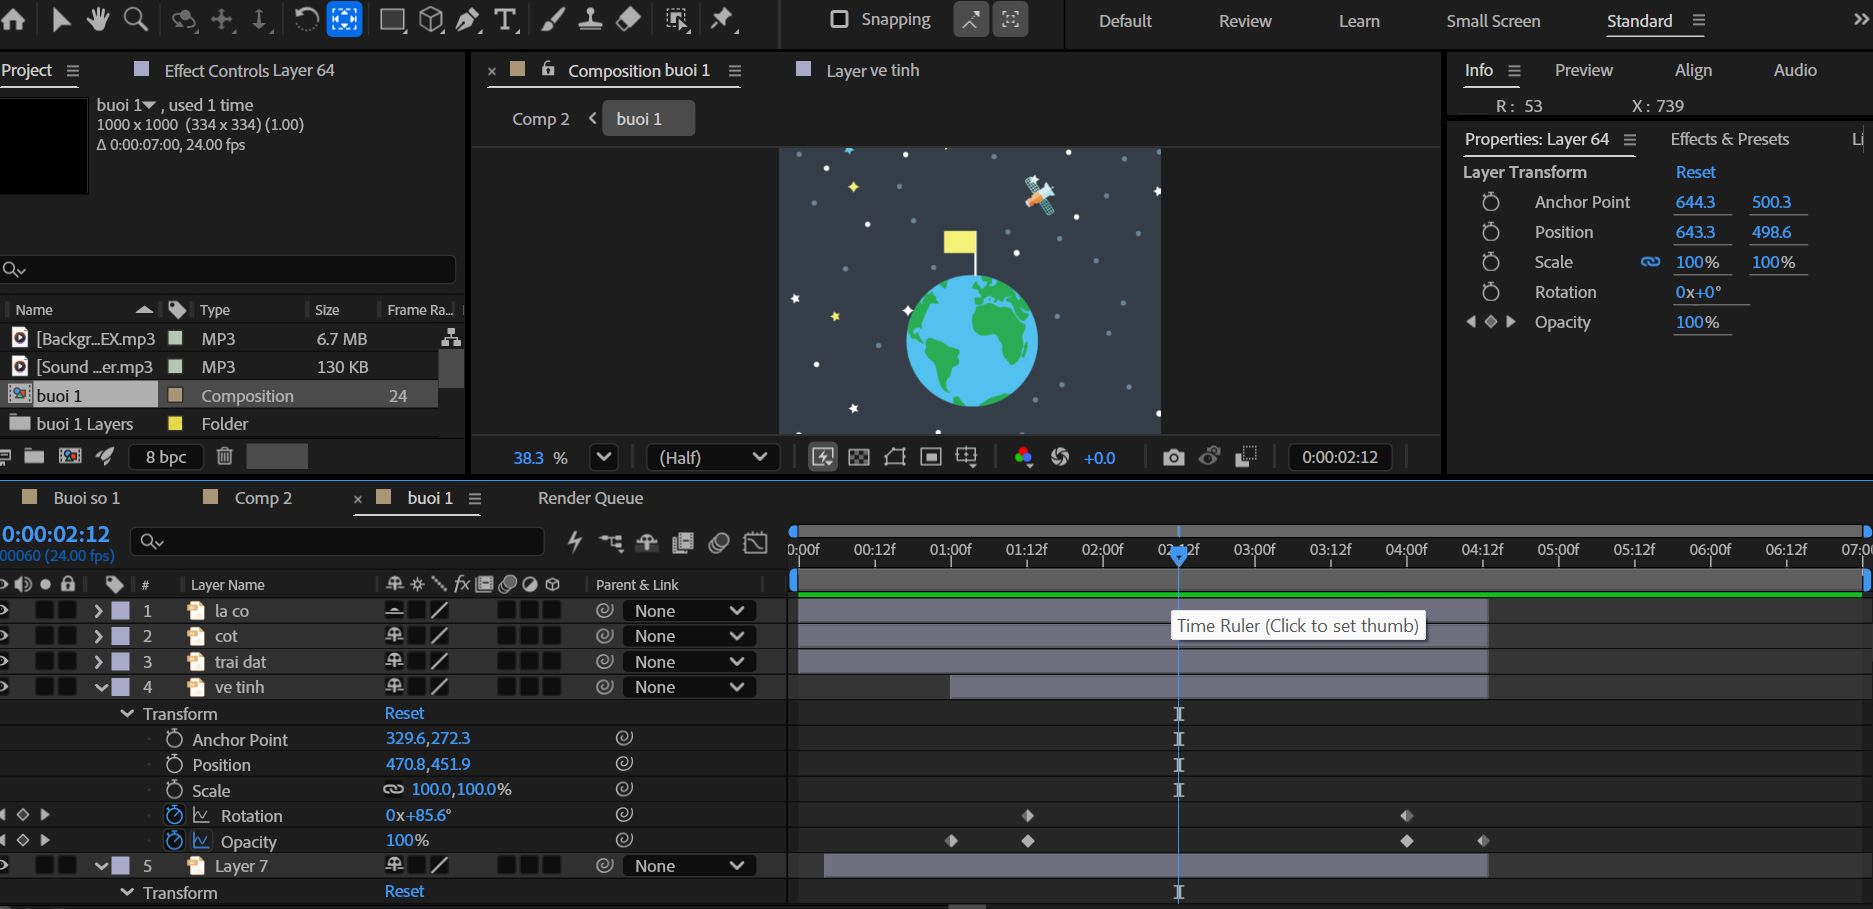Screen dimensions: 1873x909
Task: Enable the Snapping checkbox
Action: tap(840, 19)
